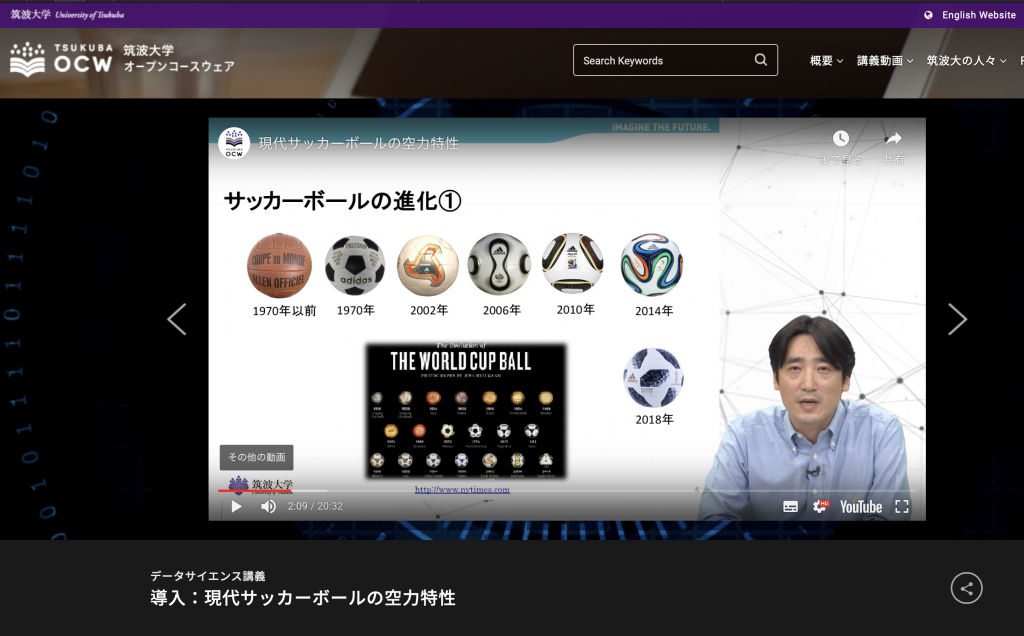Click the search magnifier icon

click(761, 60)
